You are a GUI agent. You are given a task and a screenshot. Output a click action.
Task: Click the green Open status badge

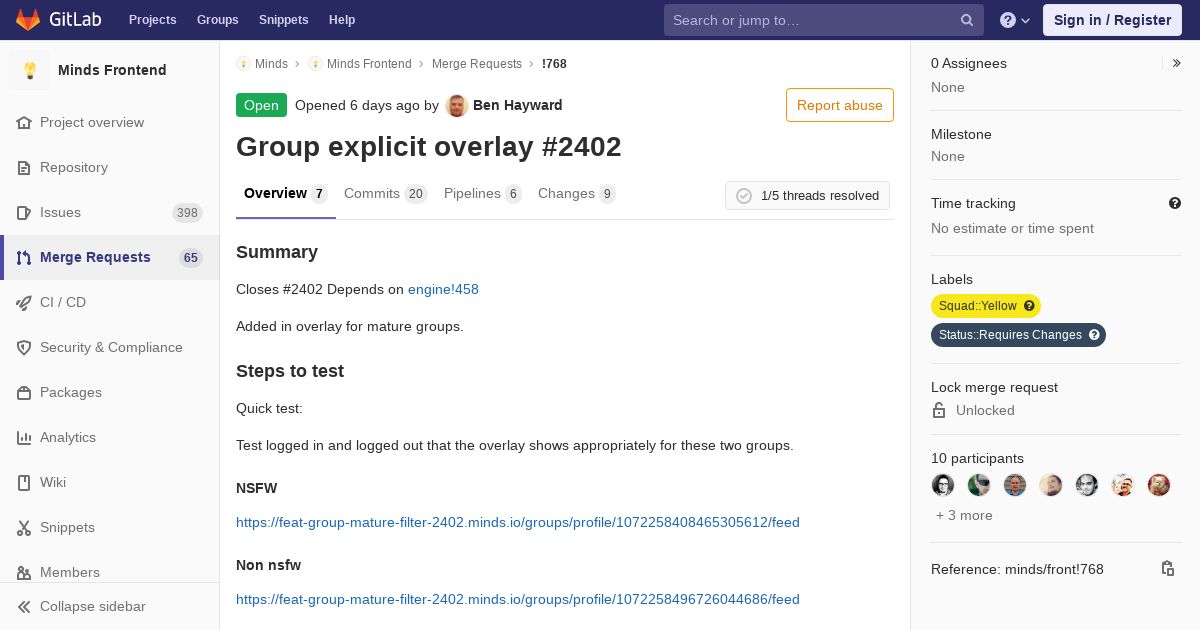point(261,105)
